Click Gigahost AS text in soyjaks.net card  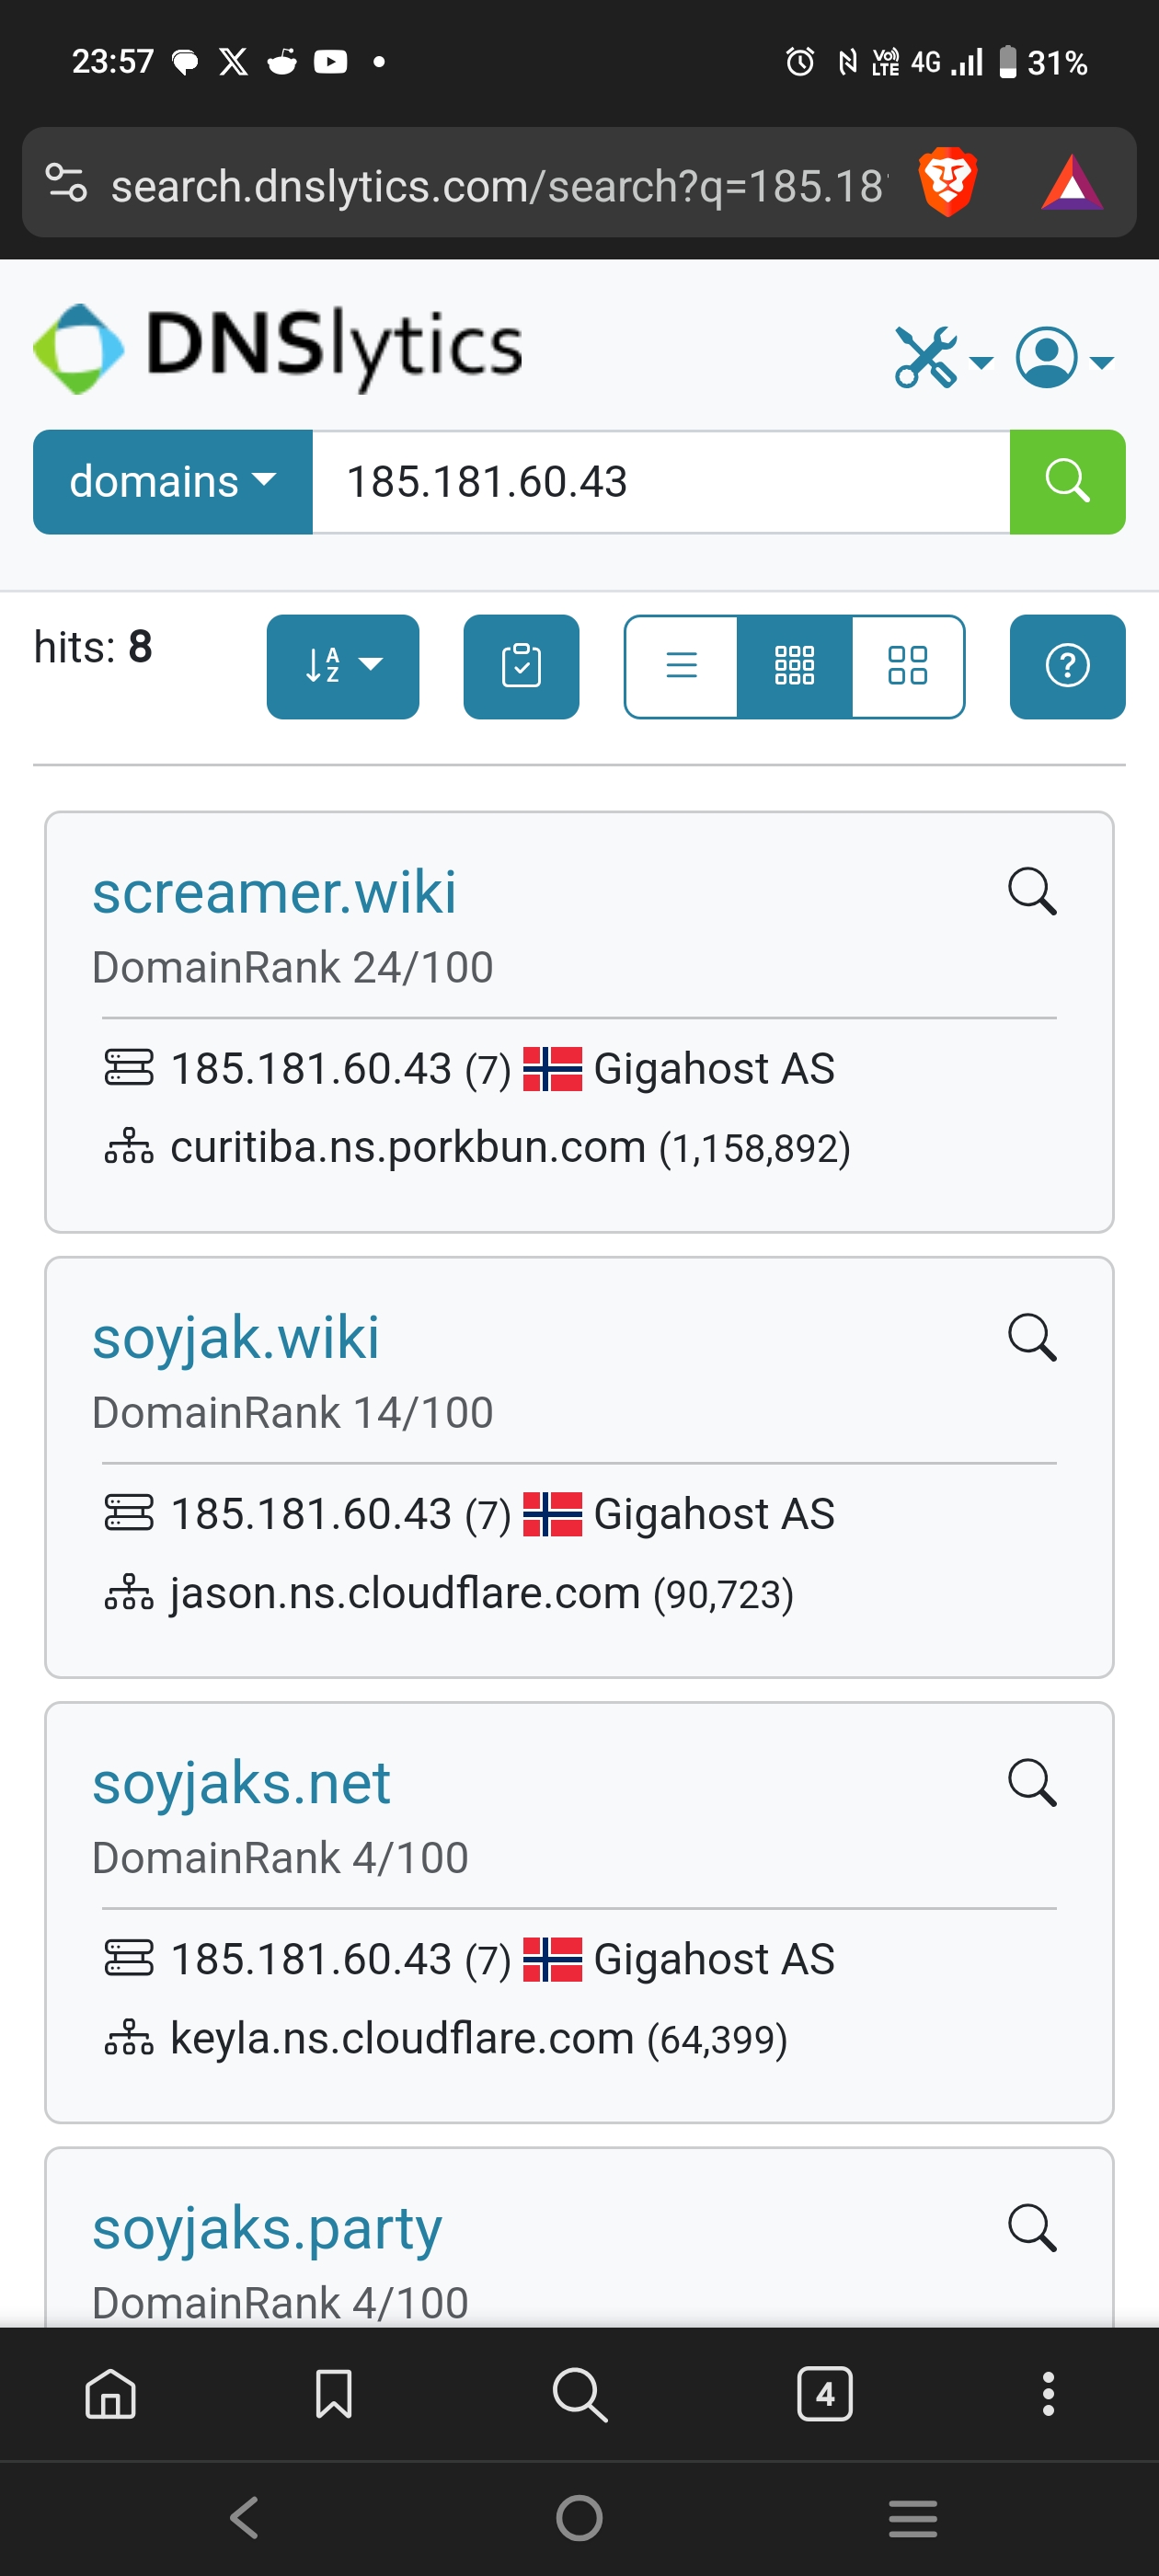[x=714, y=1959]
